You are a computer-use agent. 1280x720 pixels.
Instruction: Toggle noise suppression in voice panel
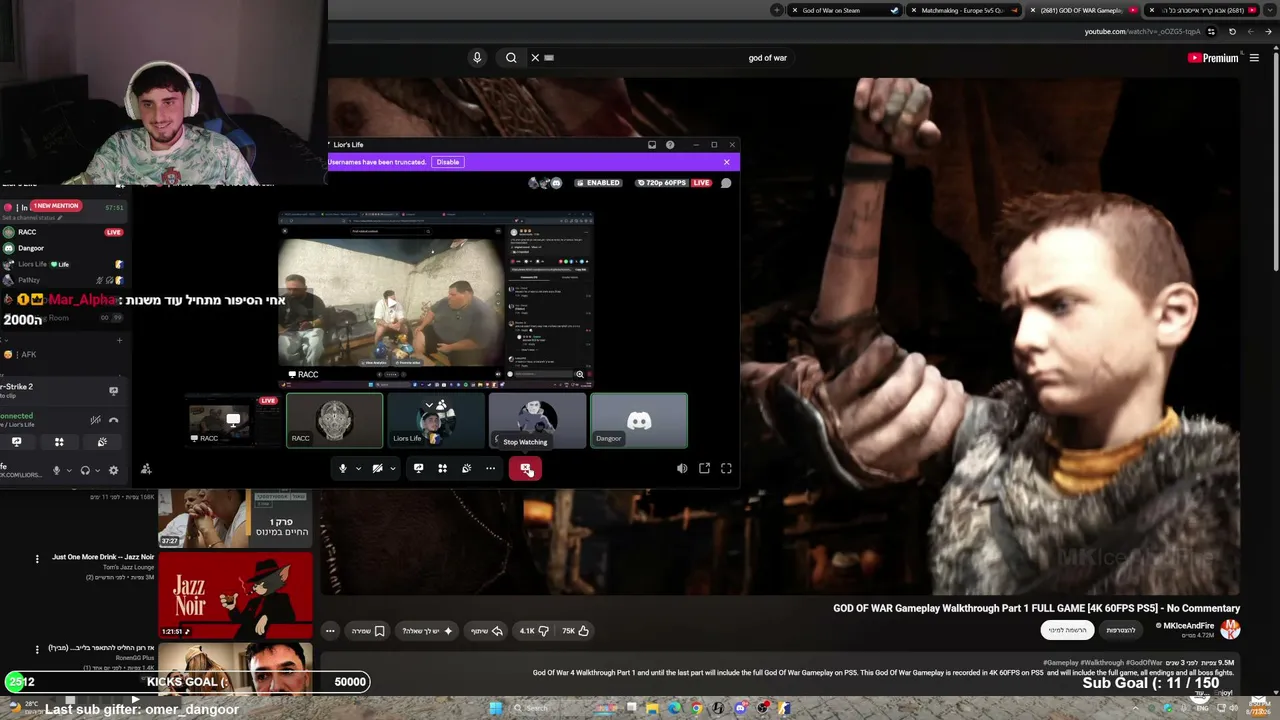point(95,420)
